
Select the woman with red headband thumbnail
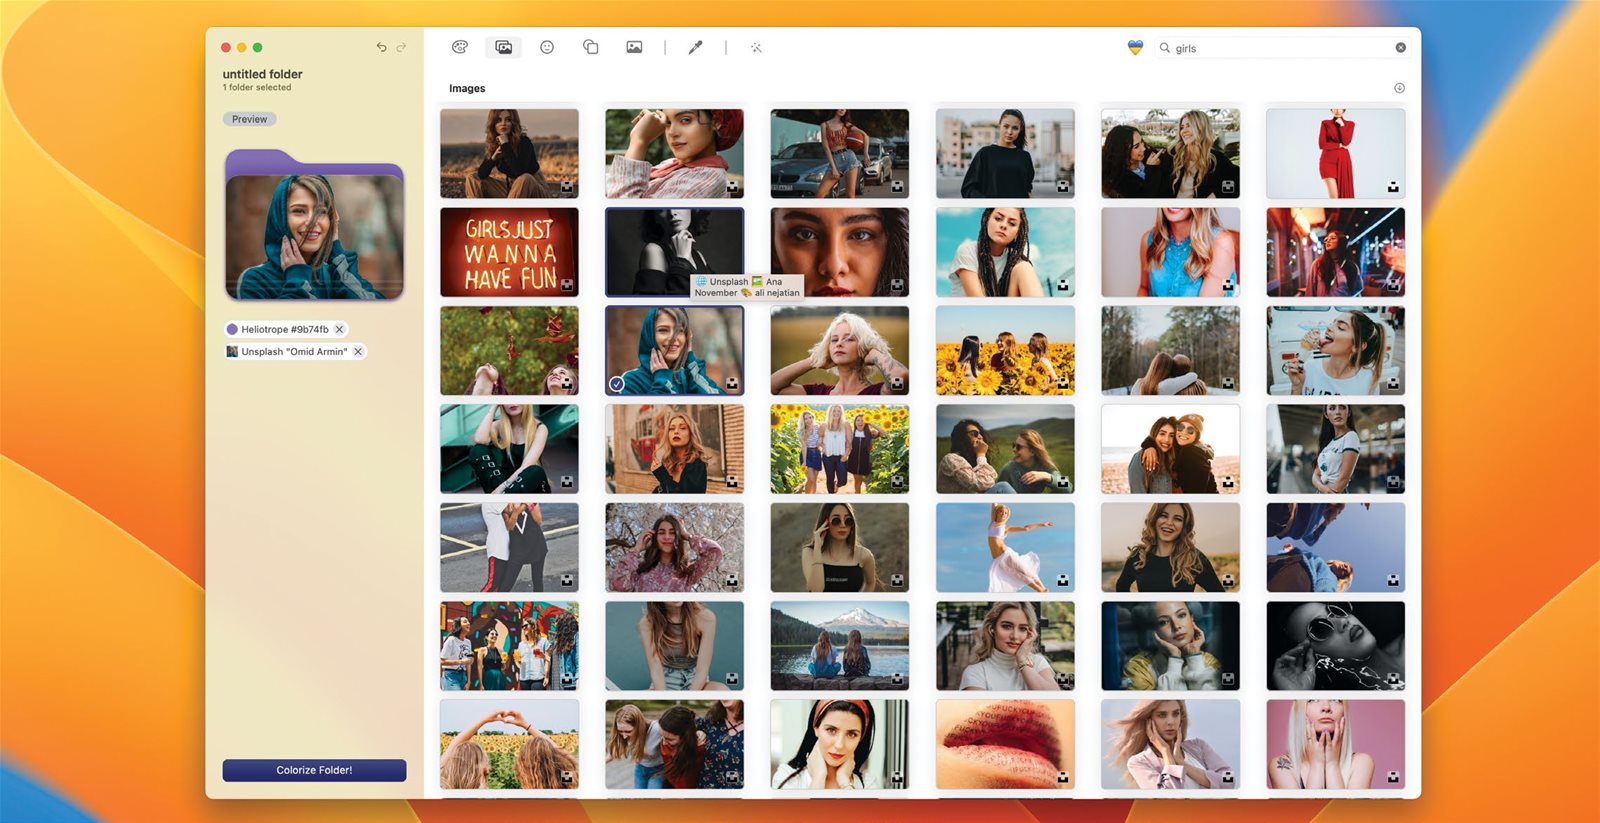tap(839, 743)
